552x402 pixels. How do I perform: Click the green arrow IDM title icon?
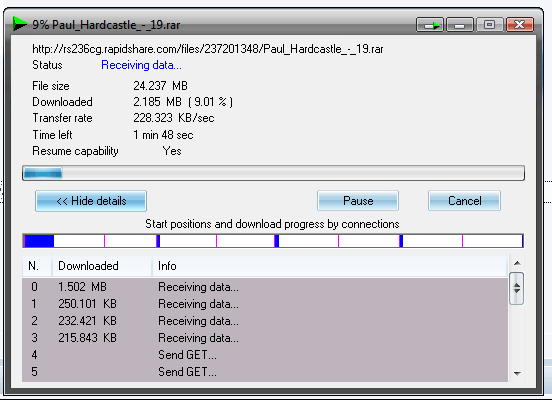20,24
